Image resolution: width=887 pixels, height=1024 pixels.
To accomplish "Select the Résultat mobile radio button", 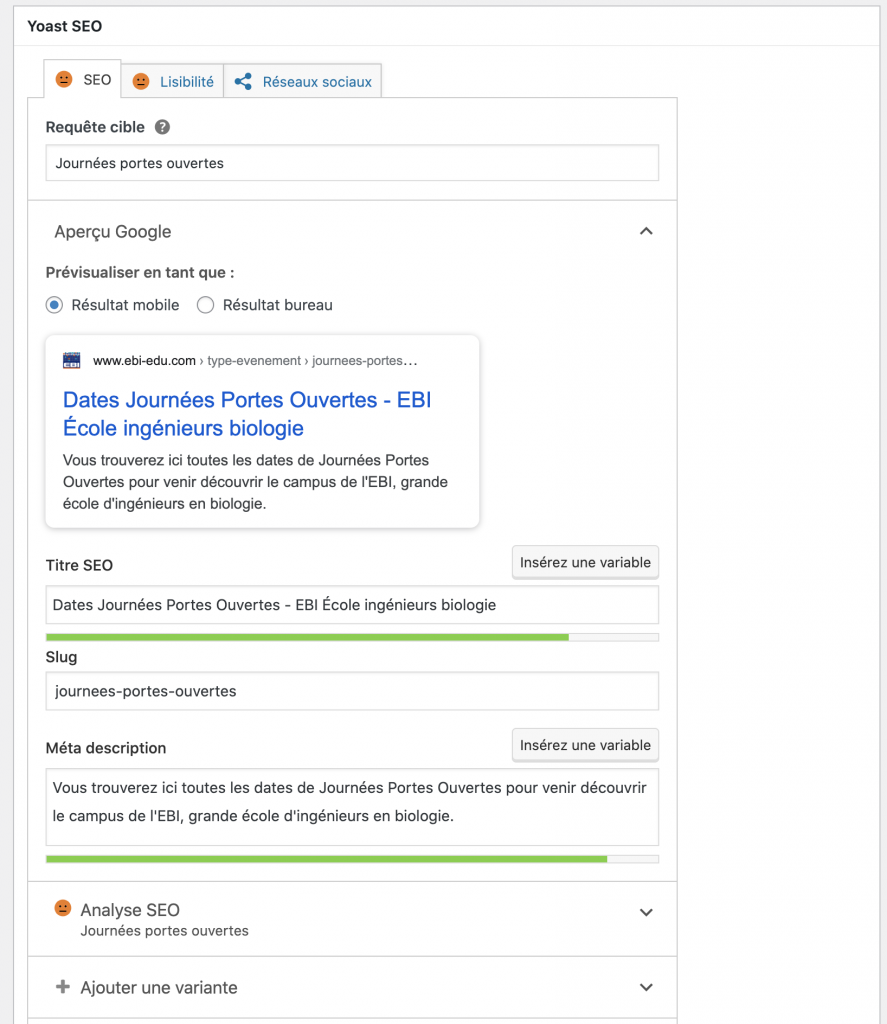I will 54,305.
